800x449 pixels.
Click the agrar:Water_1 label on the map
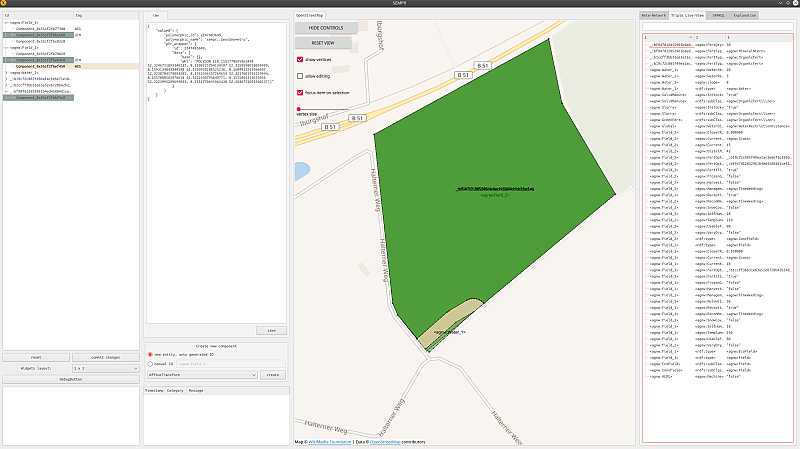pyautogui.click(x=449, y=332)
